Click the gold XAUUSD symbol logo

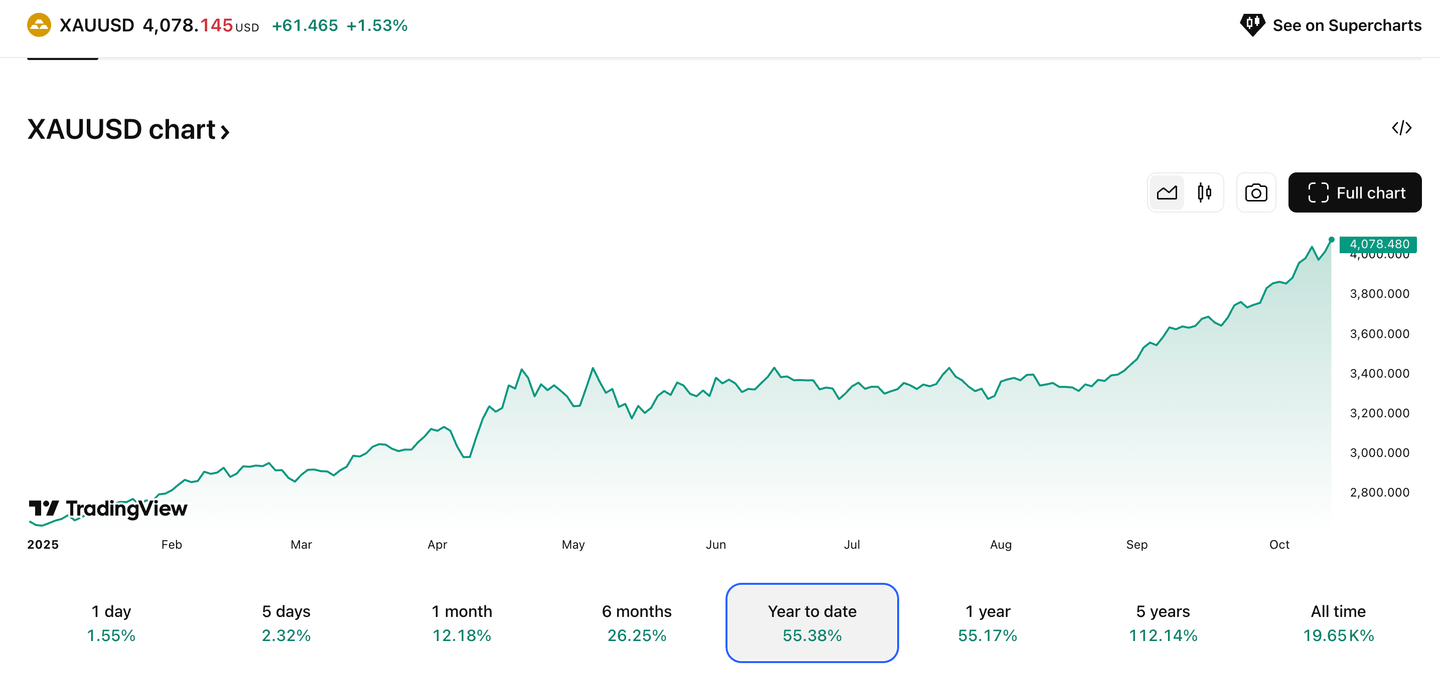coord(39,25)
